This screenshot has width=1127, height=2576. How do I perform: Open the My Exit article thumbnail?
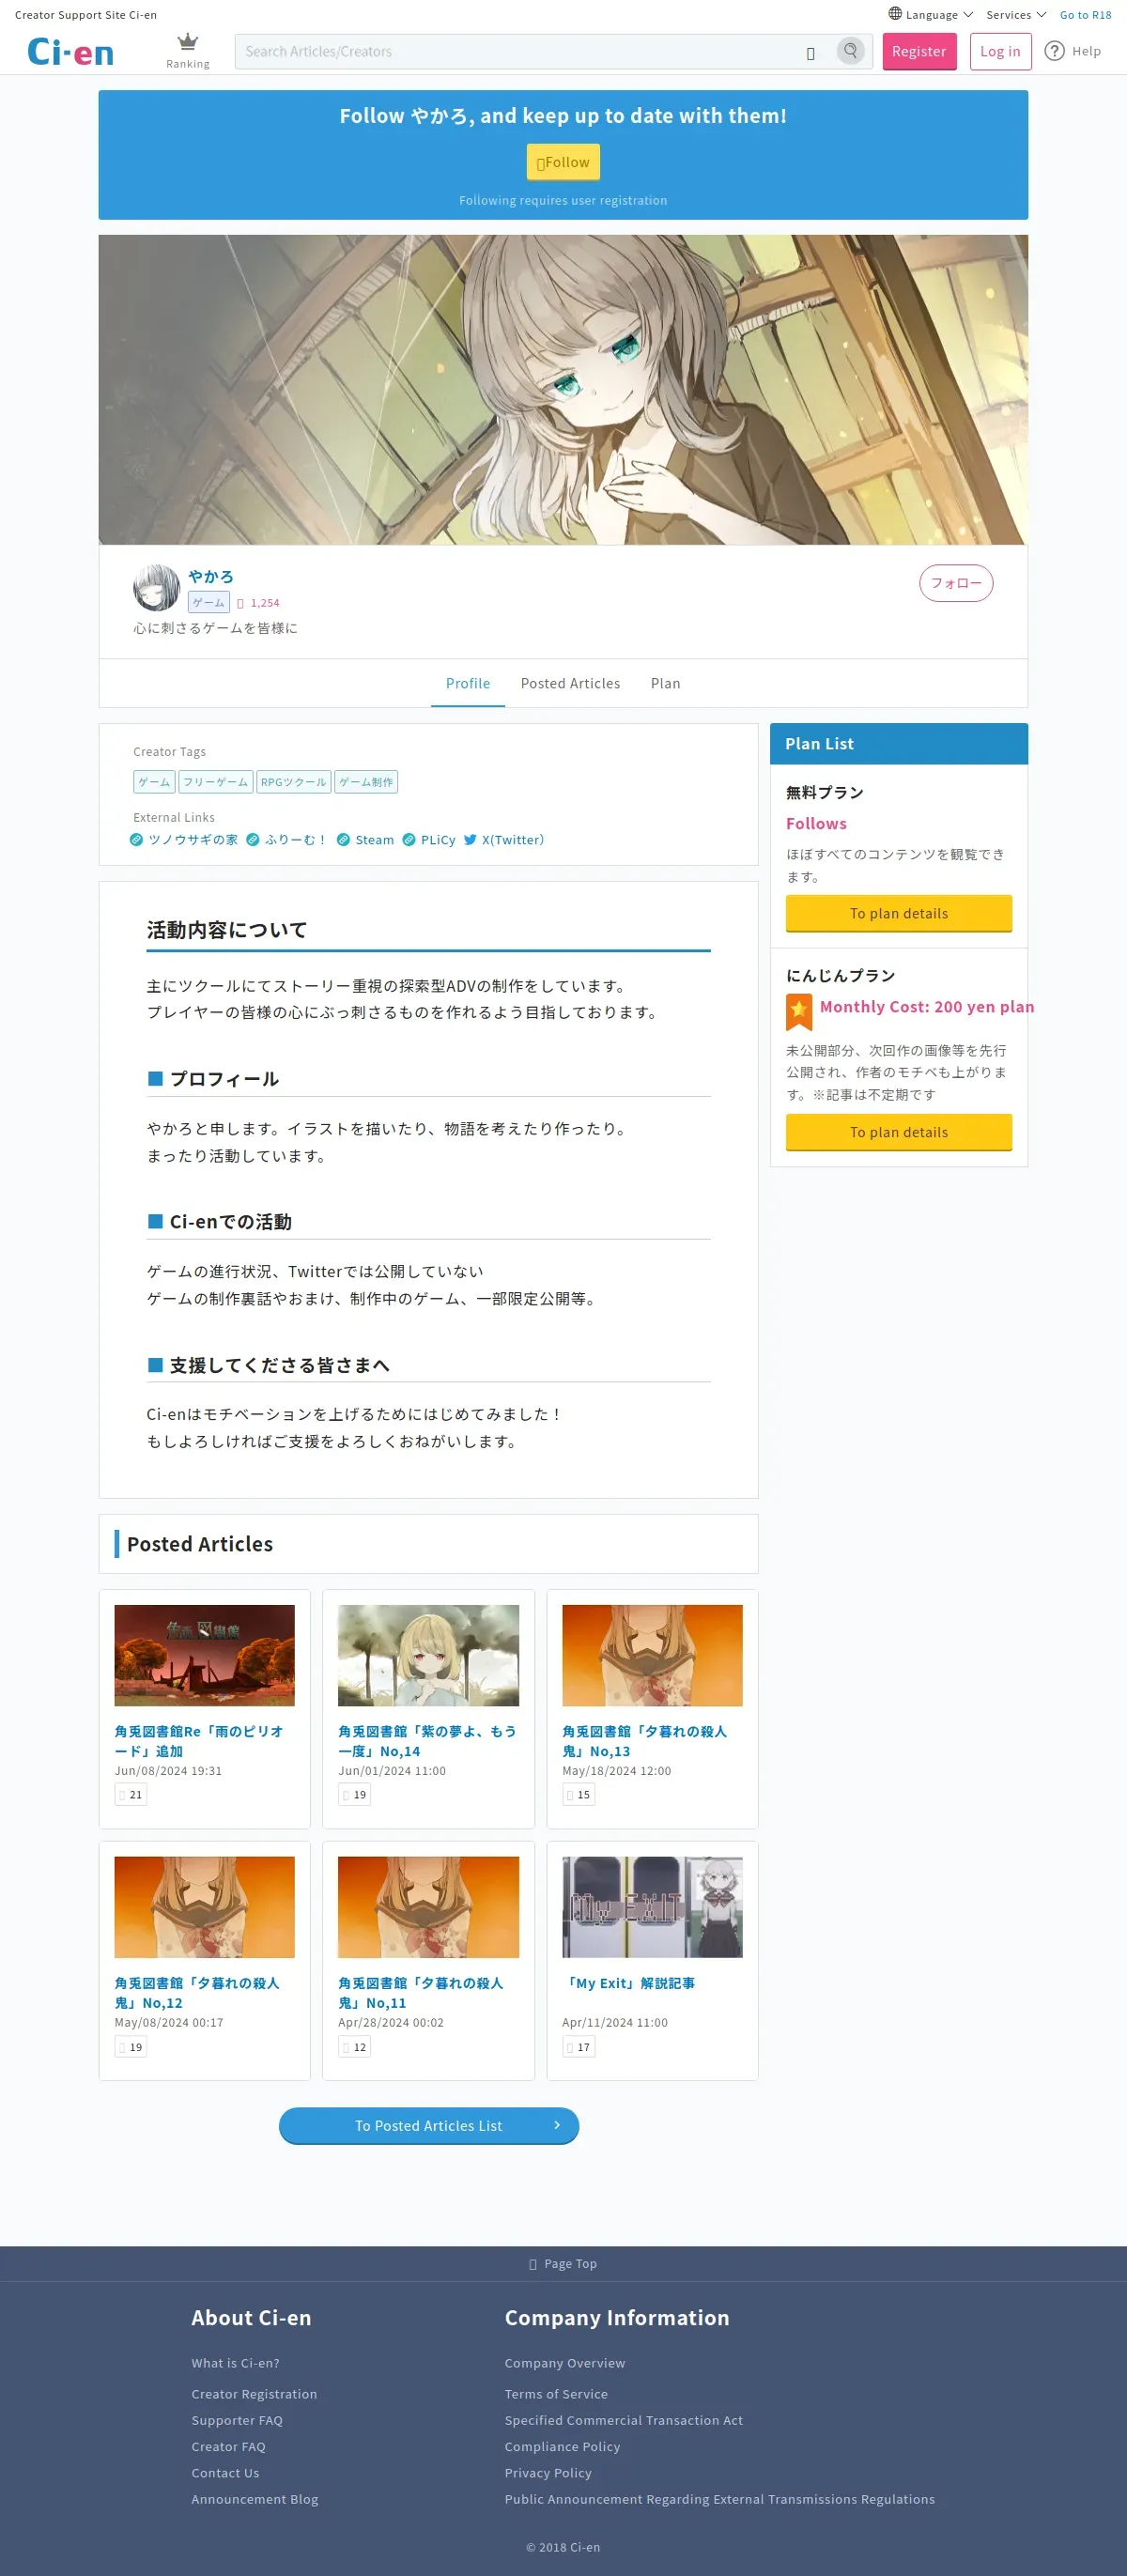pos(652,1907)
